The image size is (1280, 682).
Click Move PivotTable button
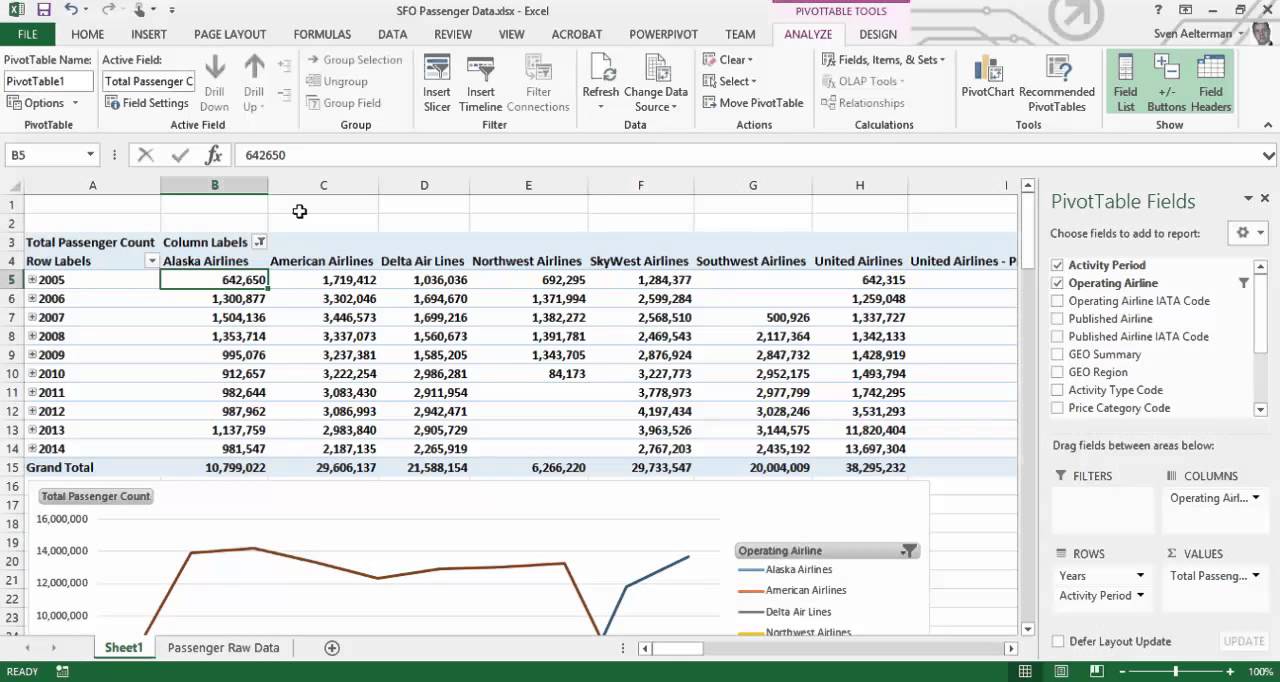click(x=753, y=103)
